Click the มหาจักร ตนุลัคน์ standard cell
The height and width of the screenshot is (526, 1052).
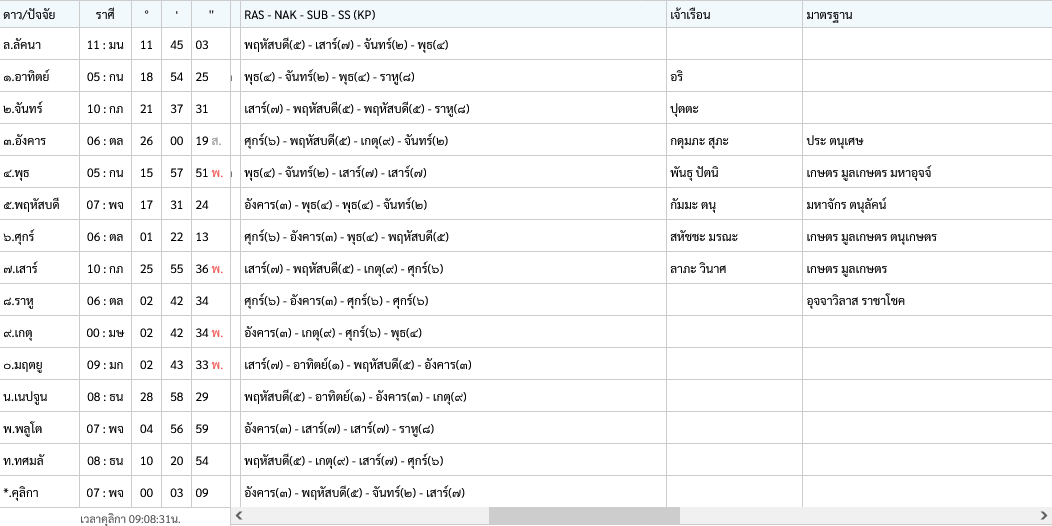[927, 205]
